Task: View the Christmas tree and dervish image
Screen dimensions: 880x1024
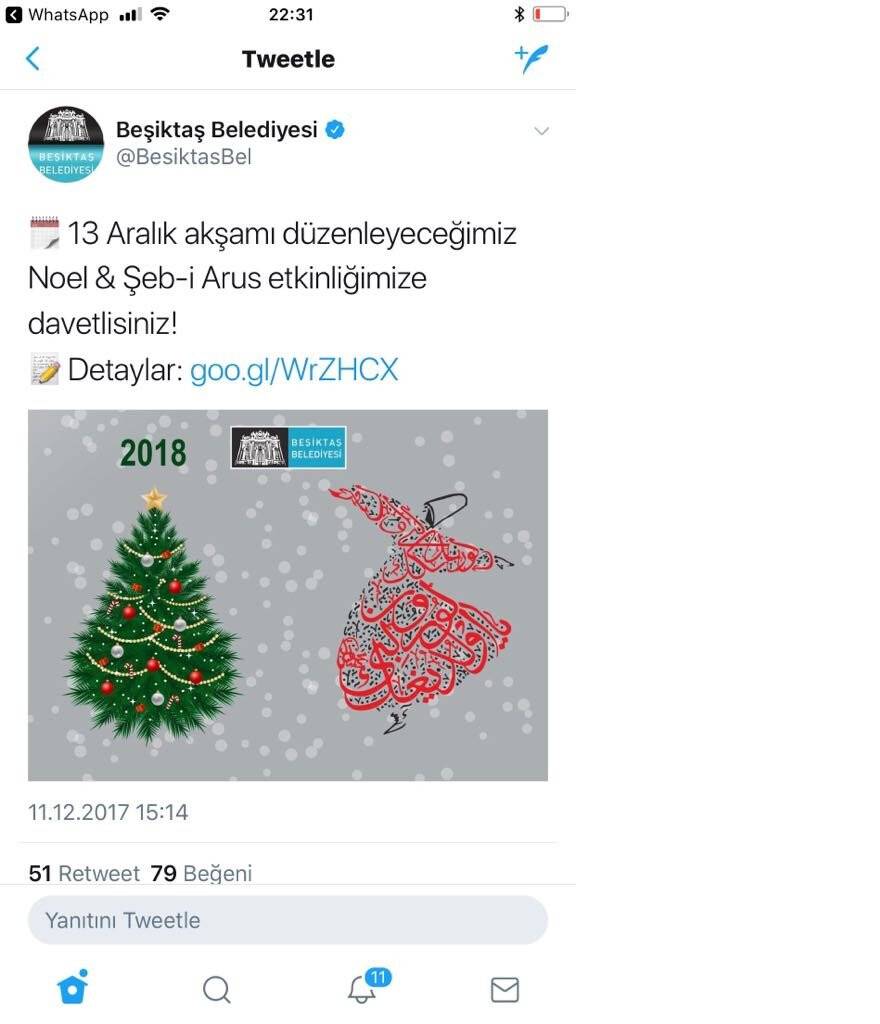Action: (288, 595)
